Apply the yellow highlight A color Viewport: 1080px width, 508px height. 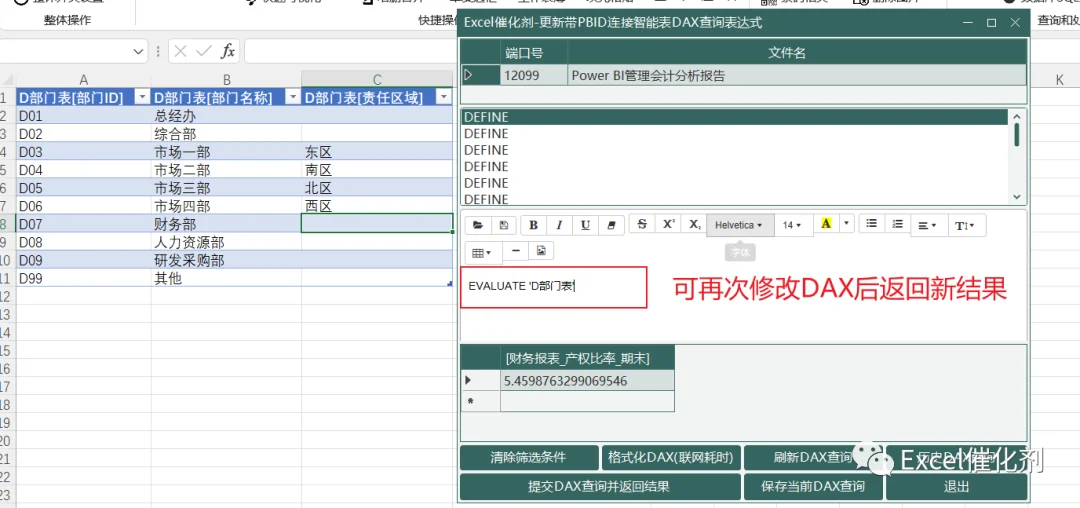[x=827, y=224]
